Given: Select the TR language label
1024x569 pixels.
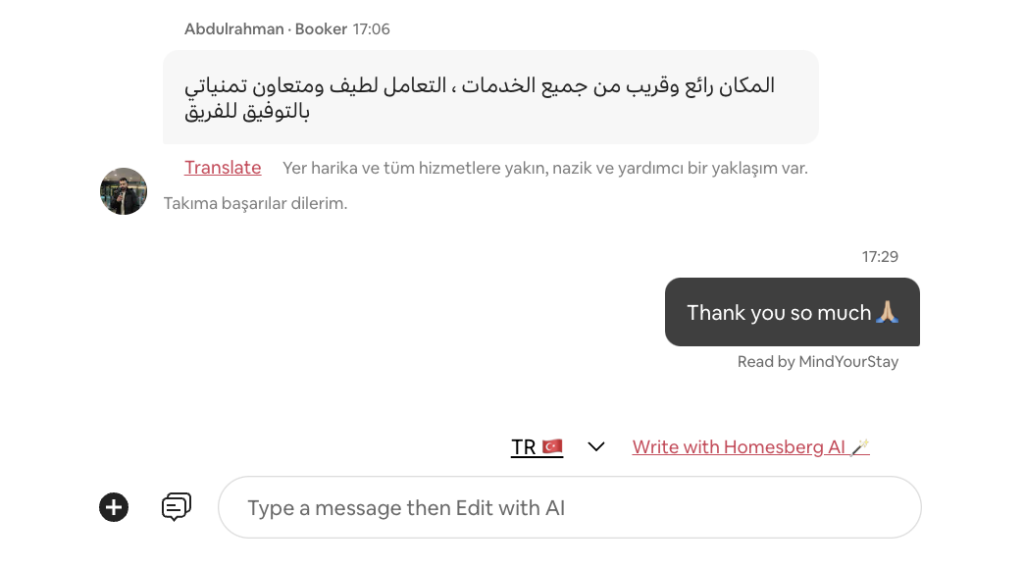Looking at the screenshot, I should [x=523, y=447].
